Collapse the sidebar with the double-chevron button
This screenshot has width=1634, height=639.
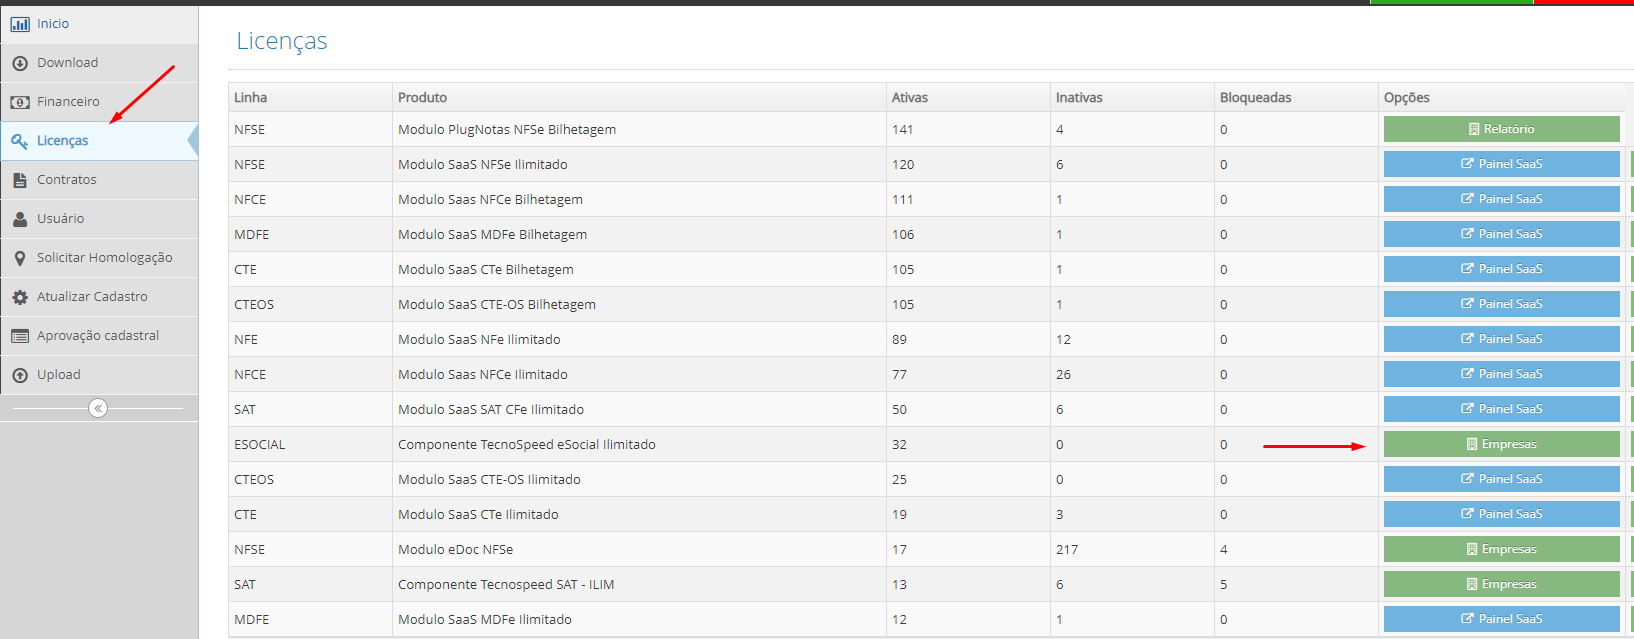(x=98, y=408)
